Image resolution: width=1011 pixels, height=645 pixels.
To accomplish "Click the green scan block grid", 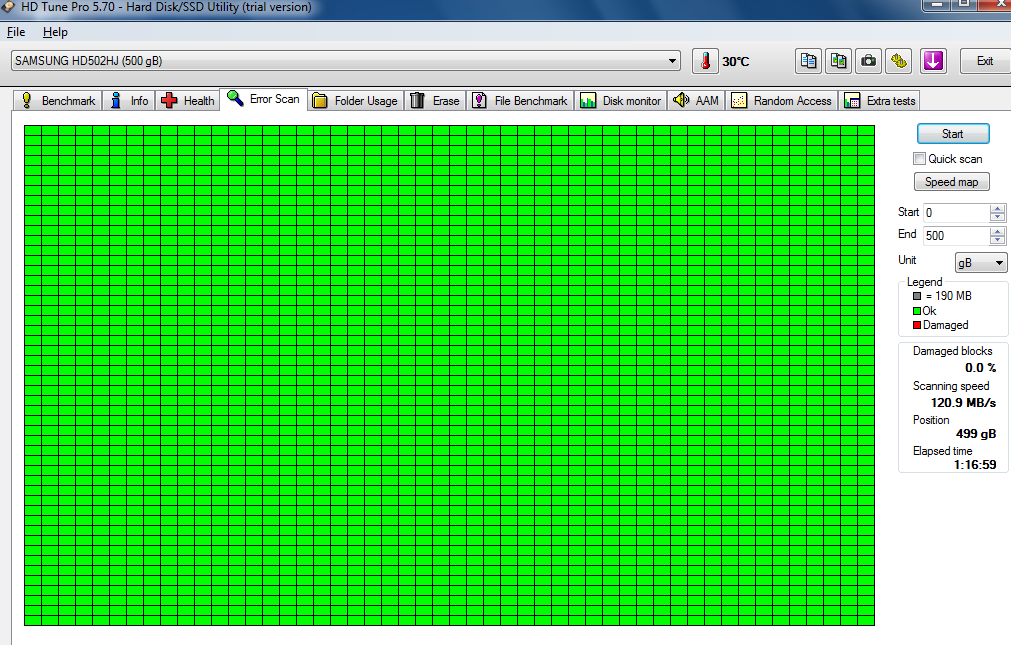I will (x=449, y=375).
